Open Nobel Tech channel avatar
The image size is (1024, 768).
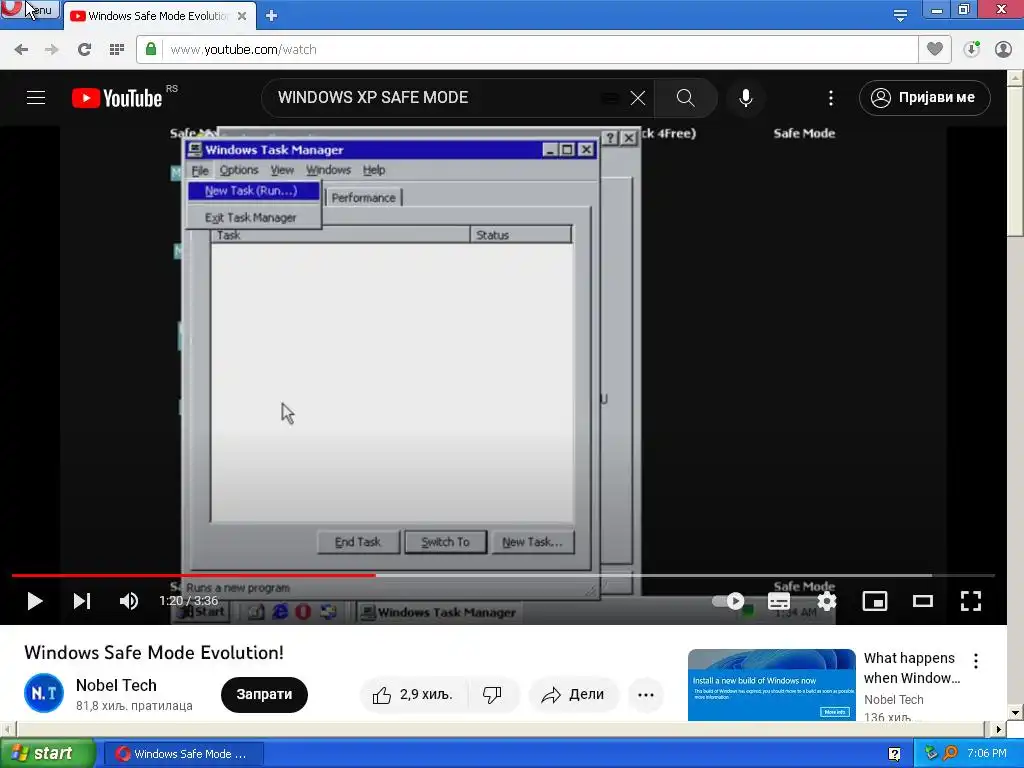coord(44,693)
